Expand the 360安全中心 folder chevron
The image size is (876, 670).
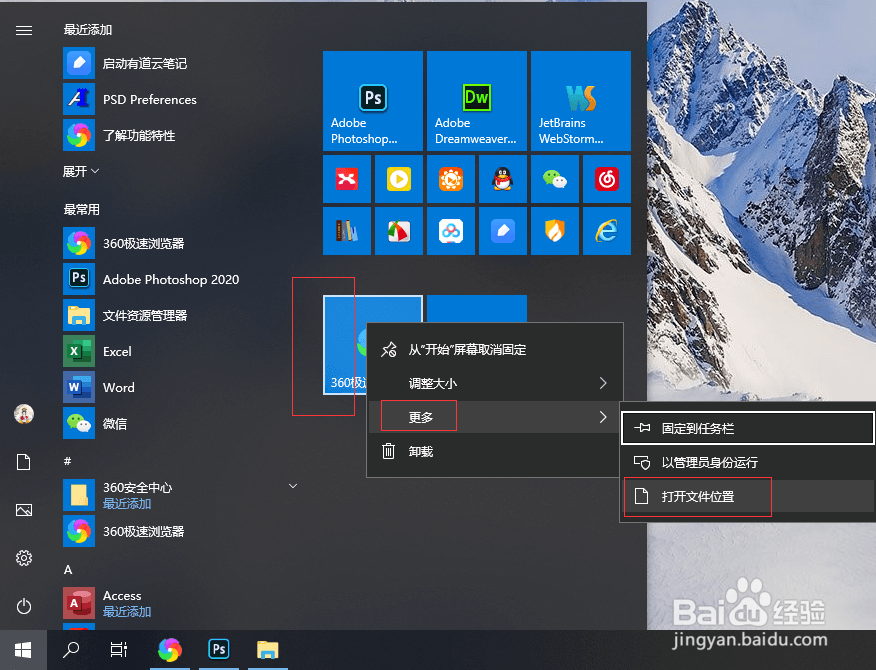pos(293,486)
